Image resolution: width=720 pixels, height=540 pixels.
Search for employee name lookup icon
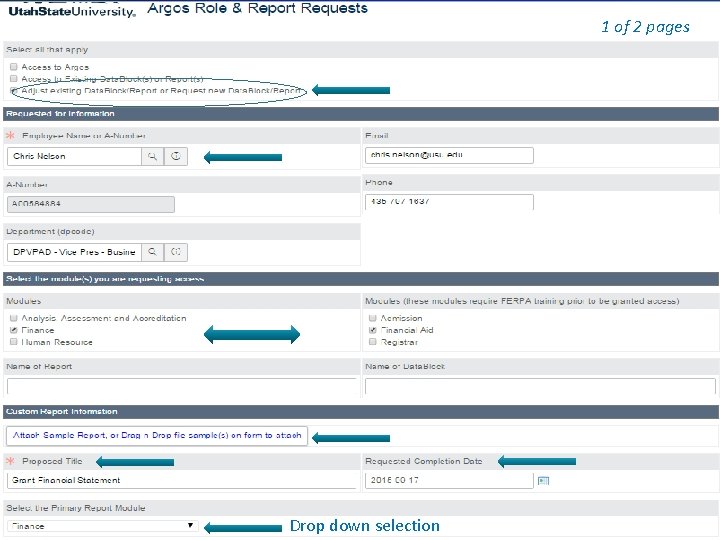coord(152,157)
